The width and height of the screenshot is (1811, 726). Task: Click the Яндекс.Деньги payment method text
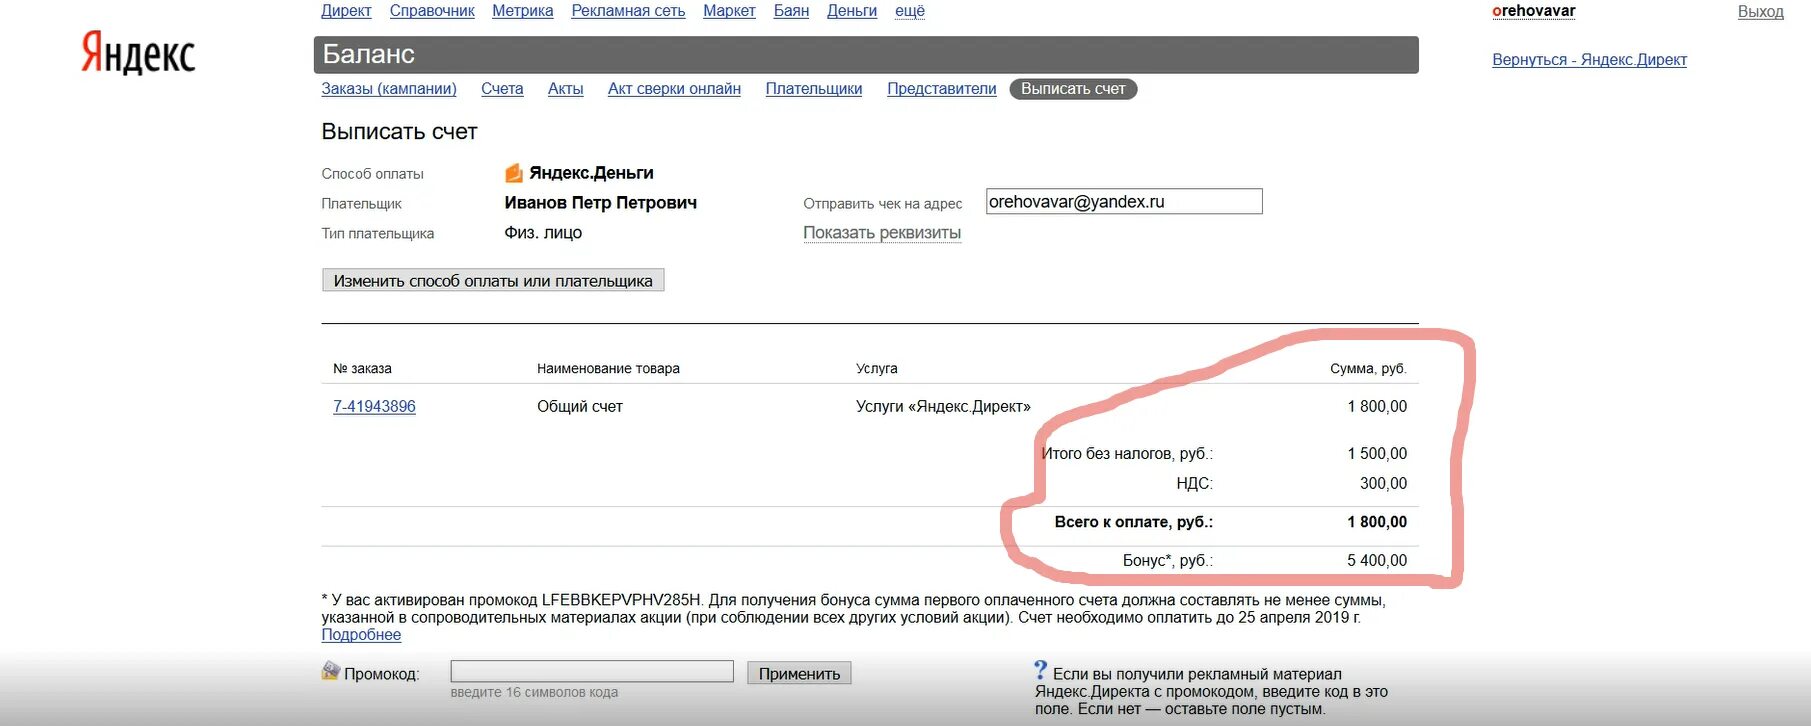point(591,173)
